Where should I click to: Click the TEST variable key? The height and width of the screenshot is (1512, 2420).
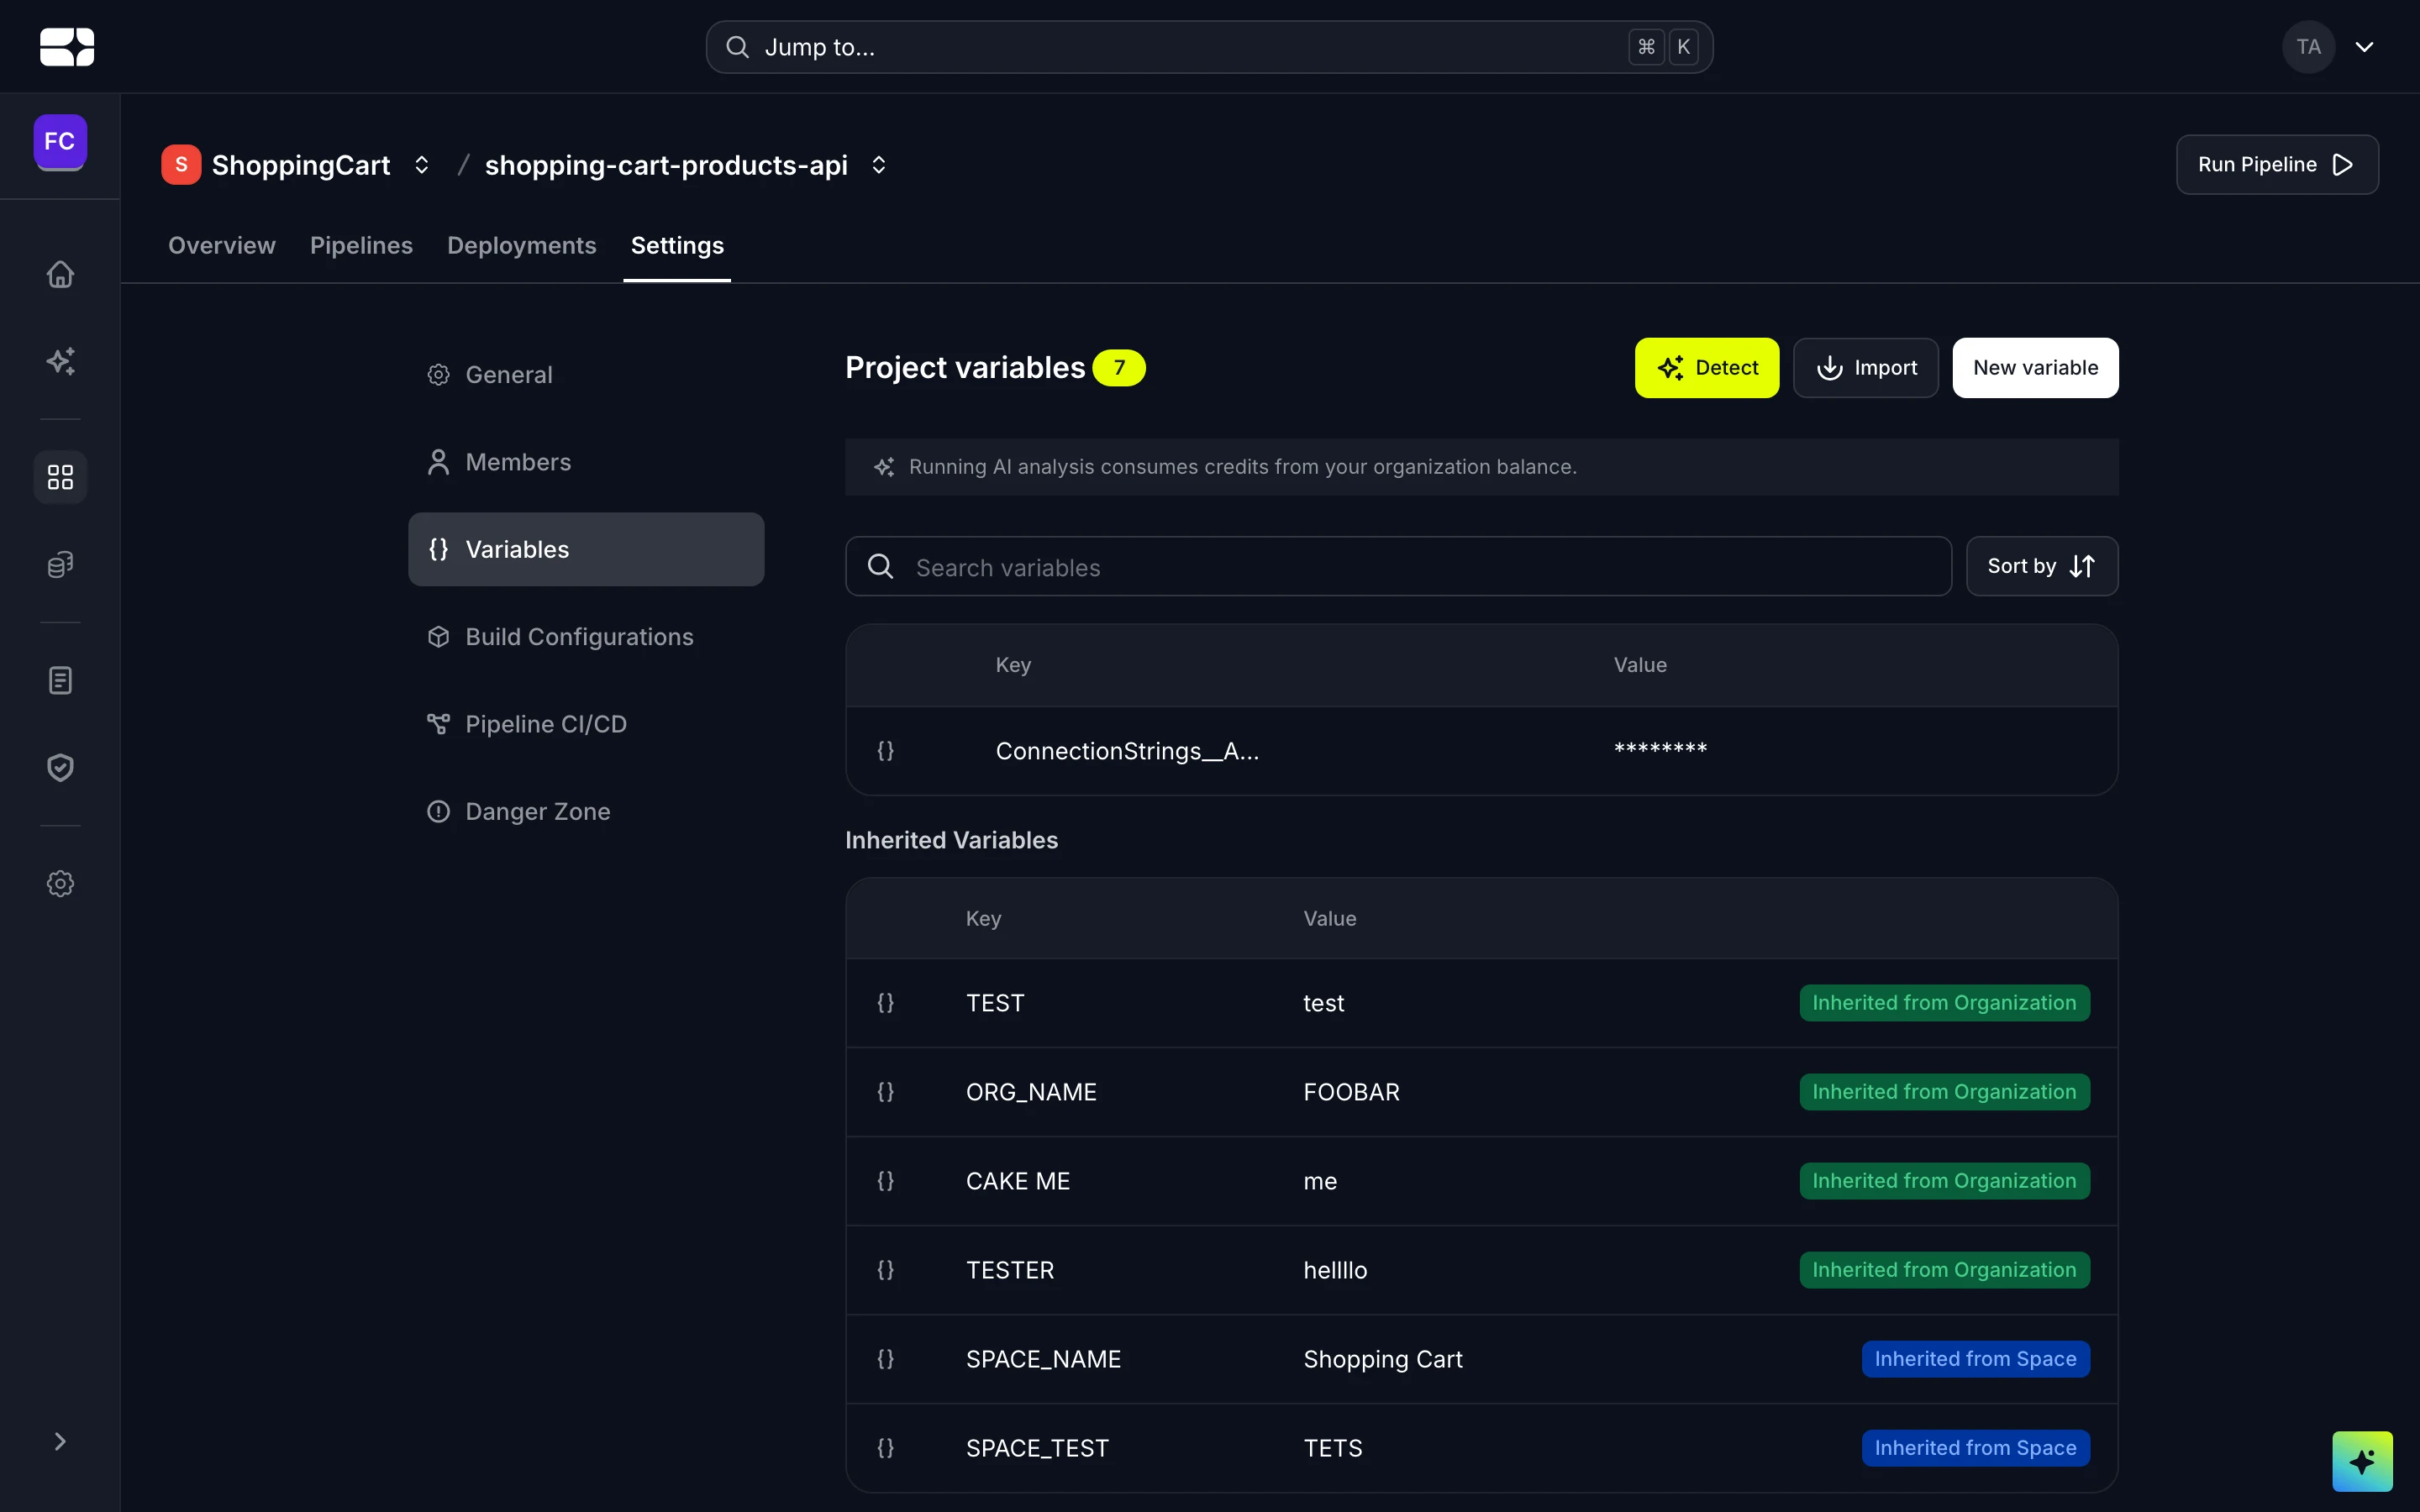(995, 1003)
